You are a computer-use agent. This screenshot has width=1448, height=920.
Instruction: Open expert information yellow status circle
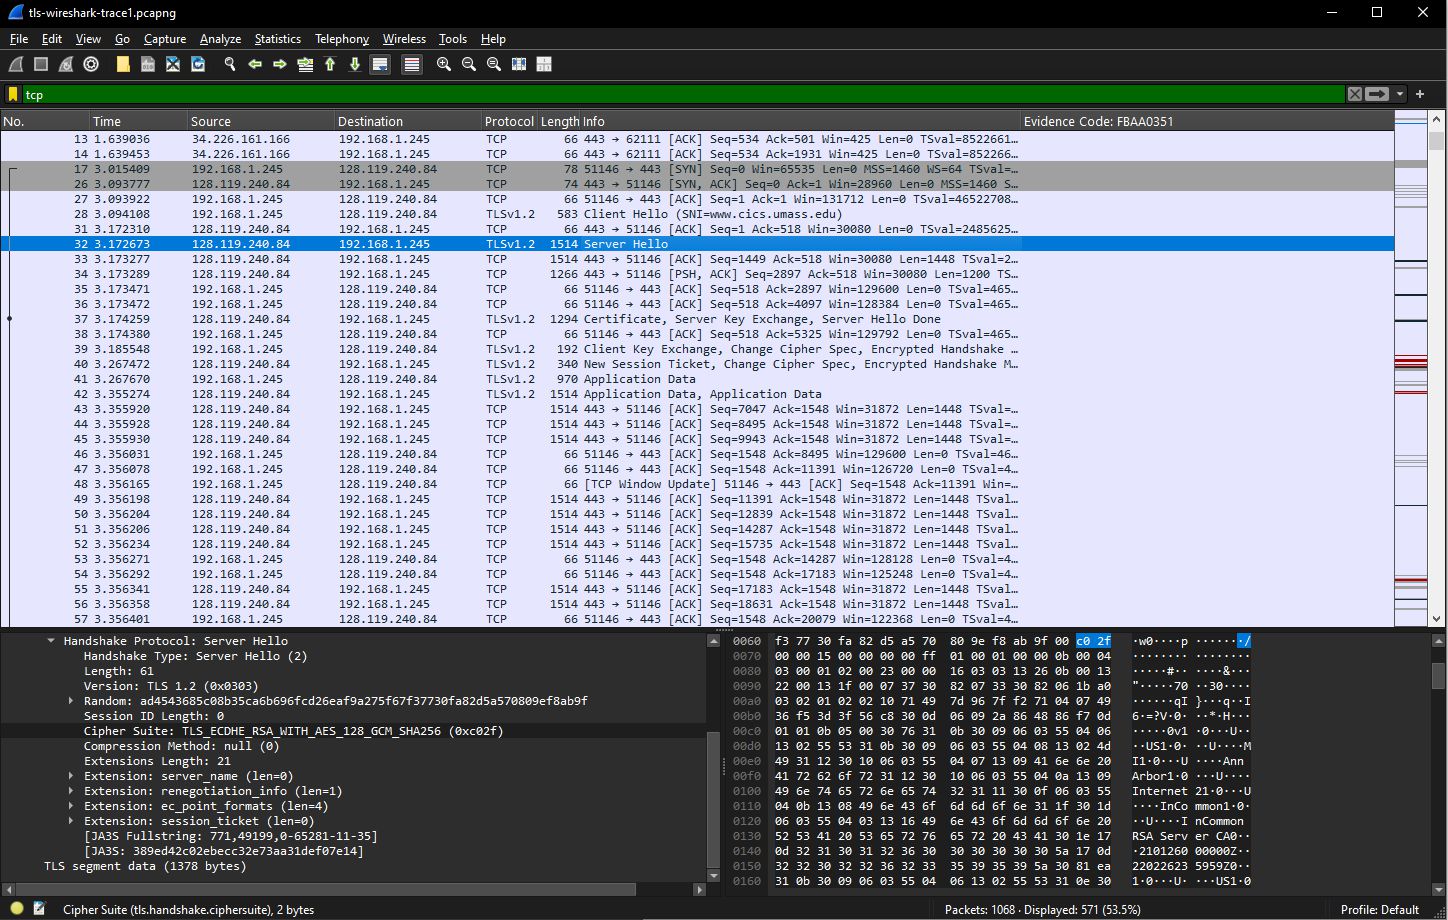tap(17, 909)
